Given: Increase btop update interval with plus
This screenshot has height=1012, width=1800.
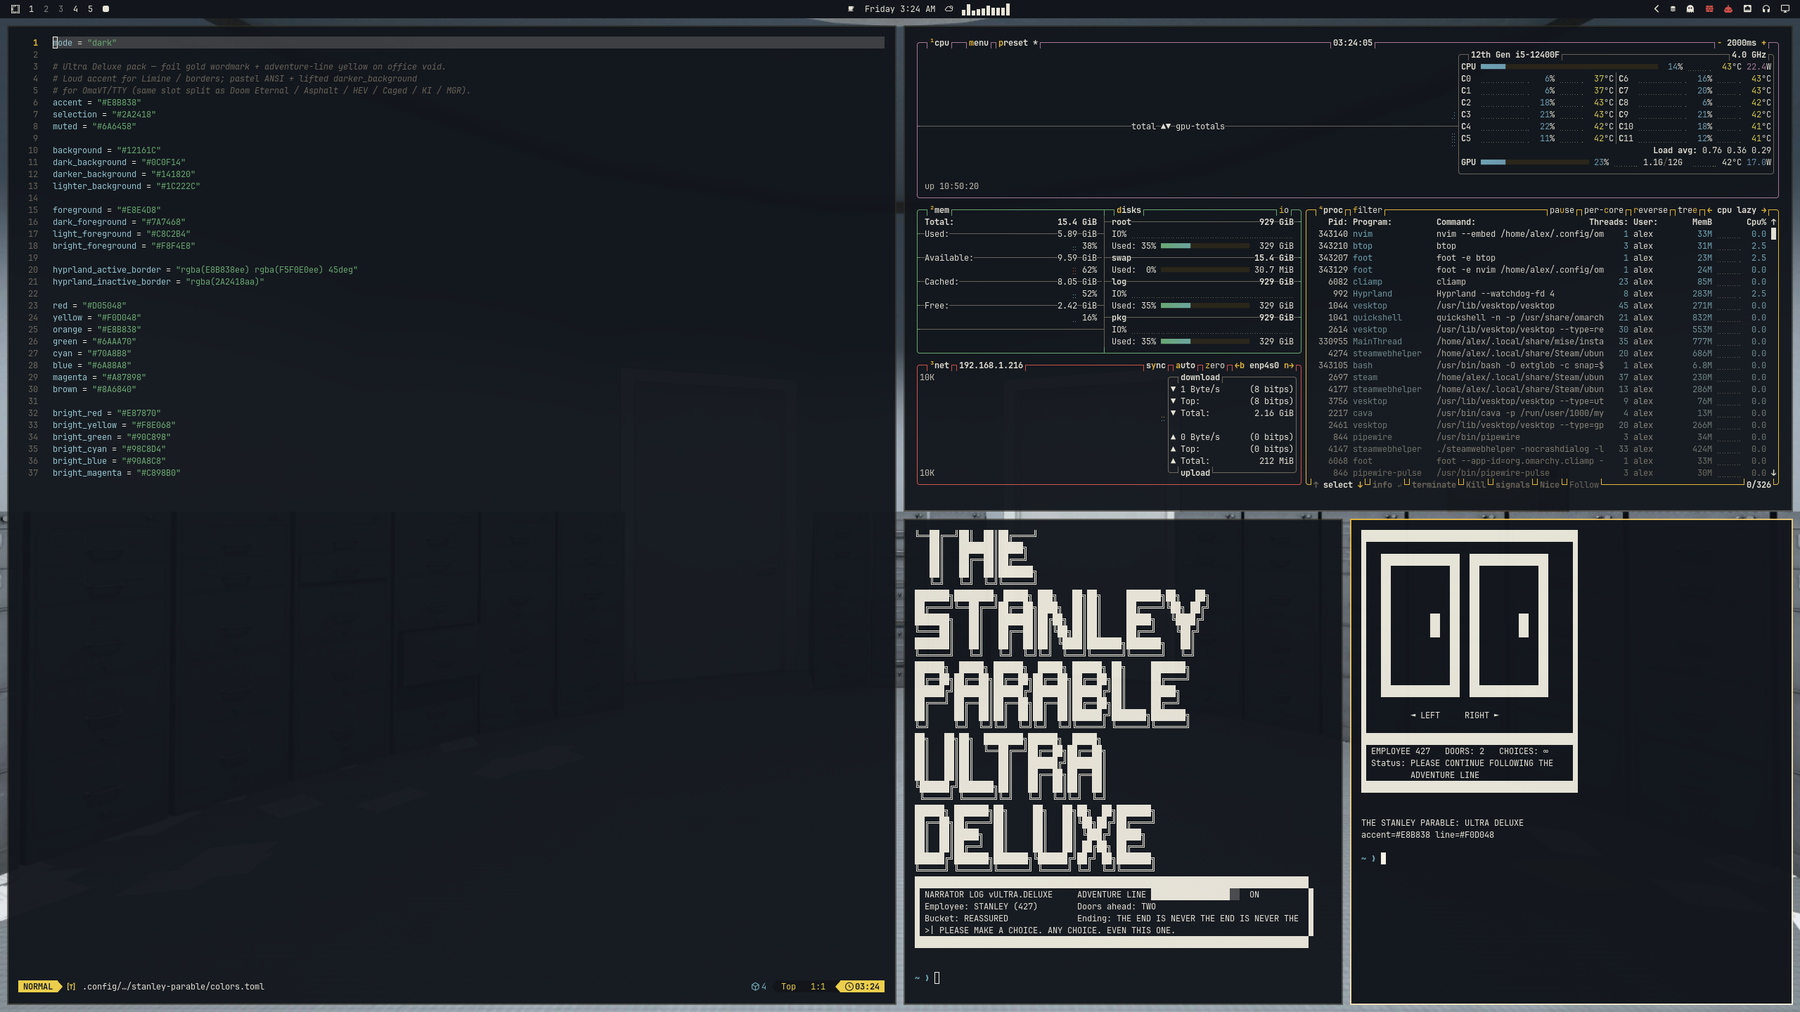Looking at the screenshot, I should pos(1763,43).
